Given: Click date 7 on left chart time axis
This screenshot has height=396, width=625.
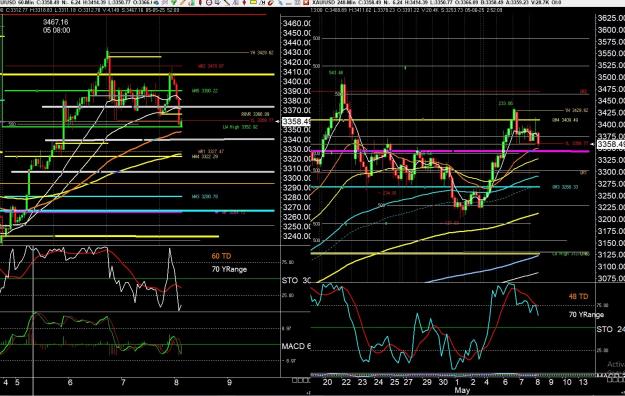Looking at the screenshot, I should [123, 382].
